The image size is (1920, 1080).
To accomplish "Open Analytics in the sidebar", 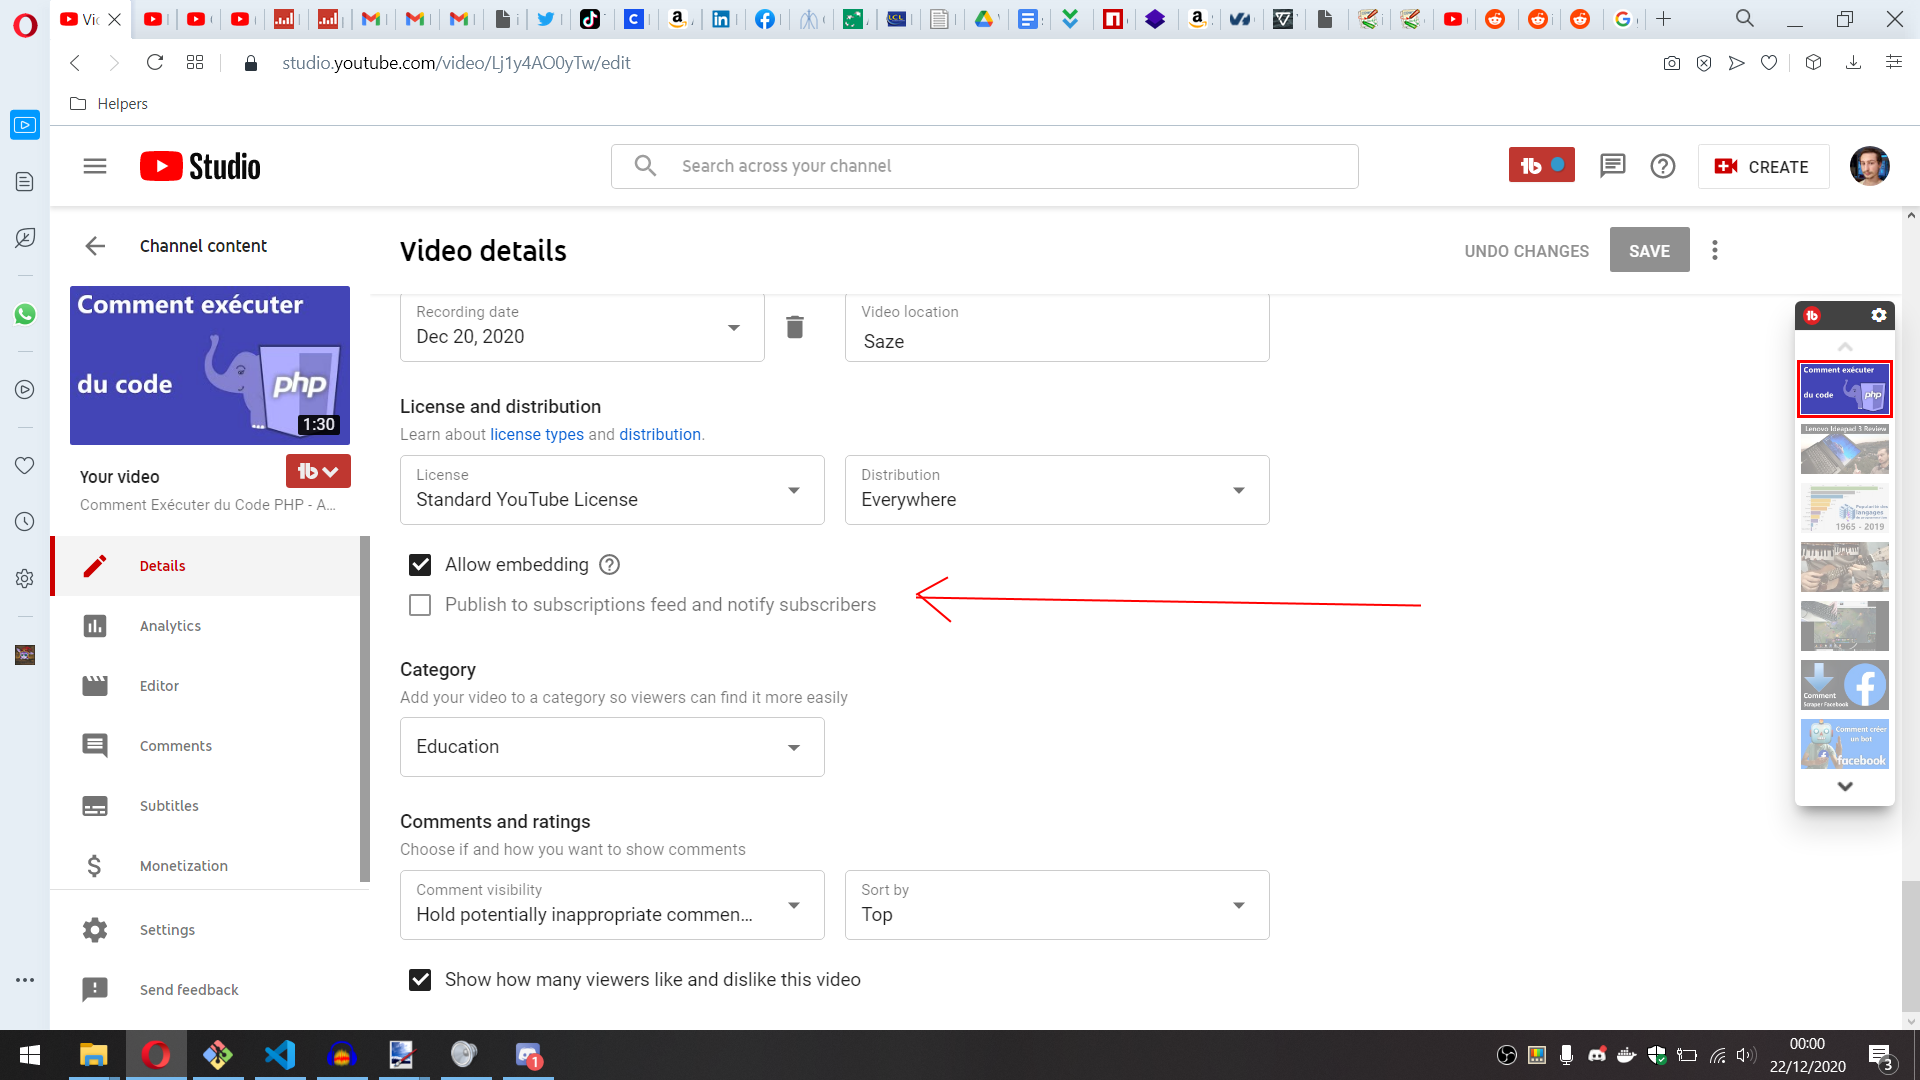I will point(170,626).
